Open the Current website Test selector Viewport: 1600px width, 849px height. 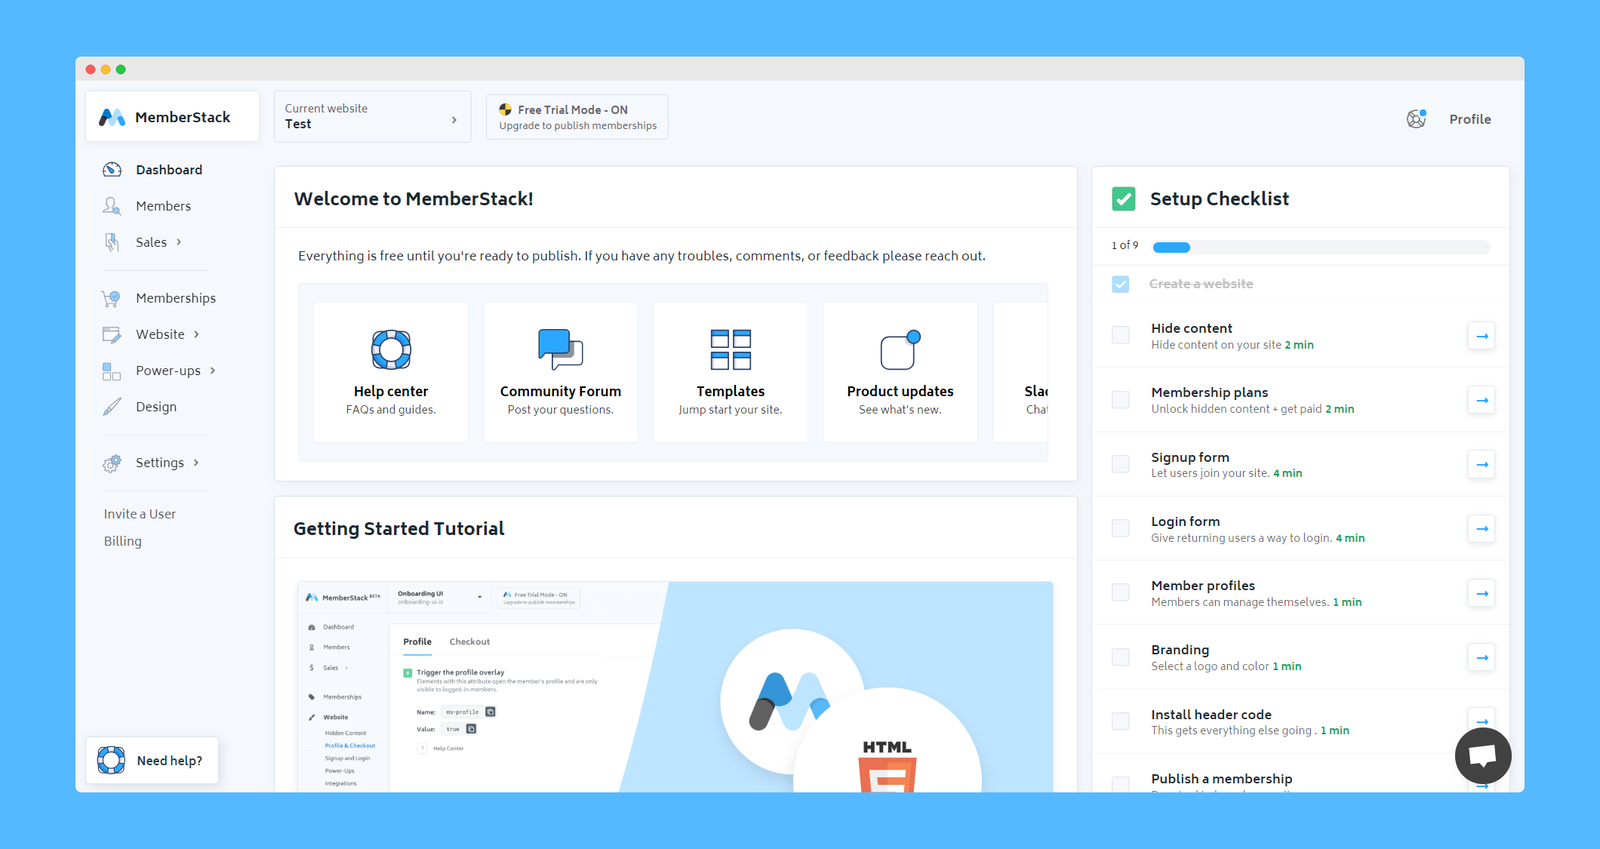point(372,117)
